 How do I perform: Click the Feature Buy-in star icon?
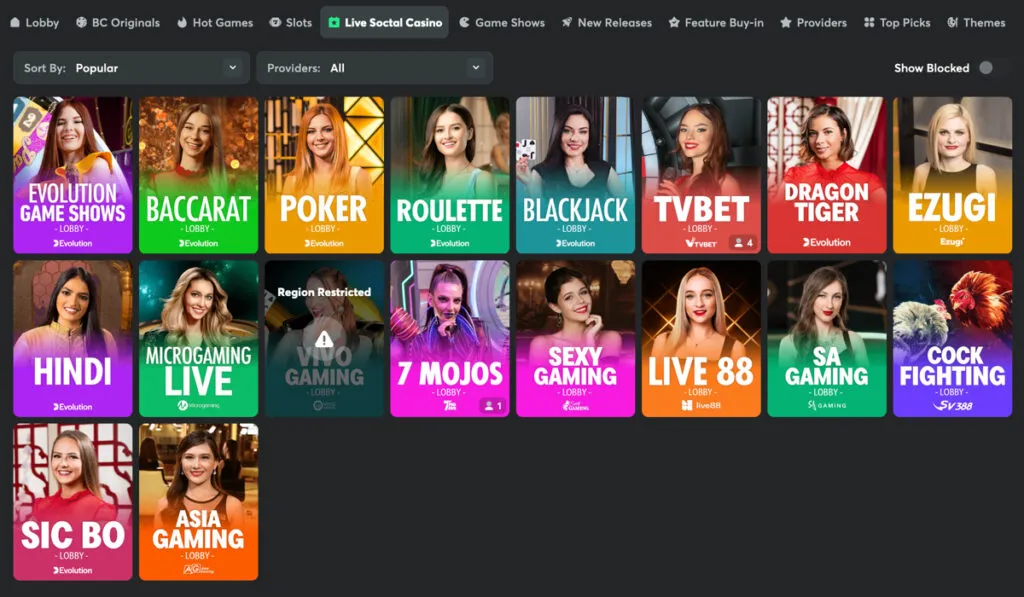click(x=674, y=22)
